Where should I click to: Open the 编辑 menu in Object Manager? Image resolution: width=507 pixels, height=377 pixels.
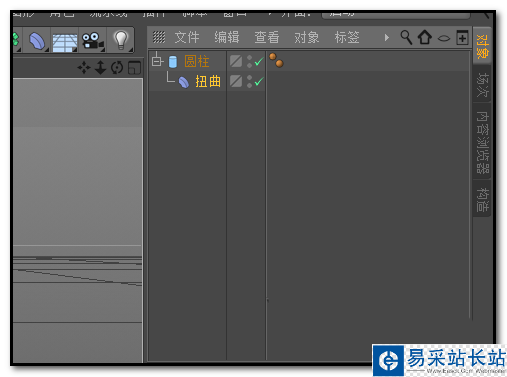point(227,37)
